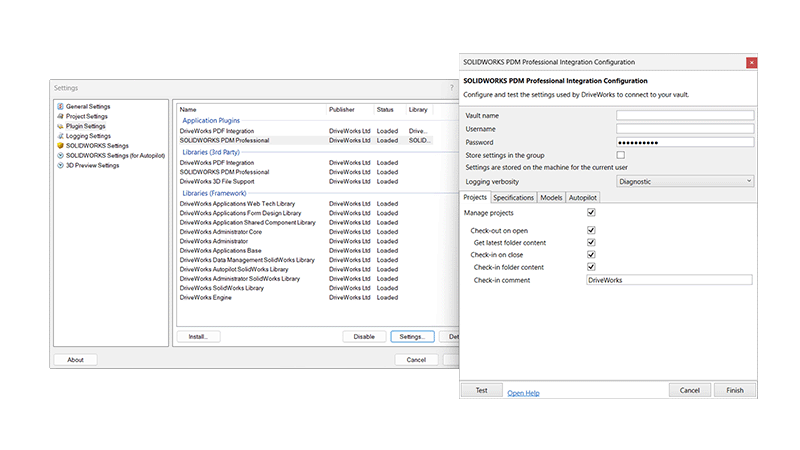The width and height of the screenshot is (800, 450).
Task: Click the About button
Action: [x=76, y=360]
